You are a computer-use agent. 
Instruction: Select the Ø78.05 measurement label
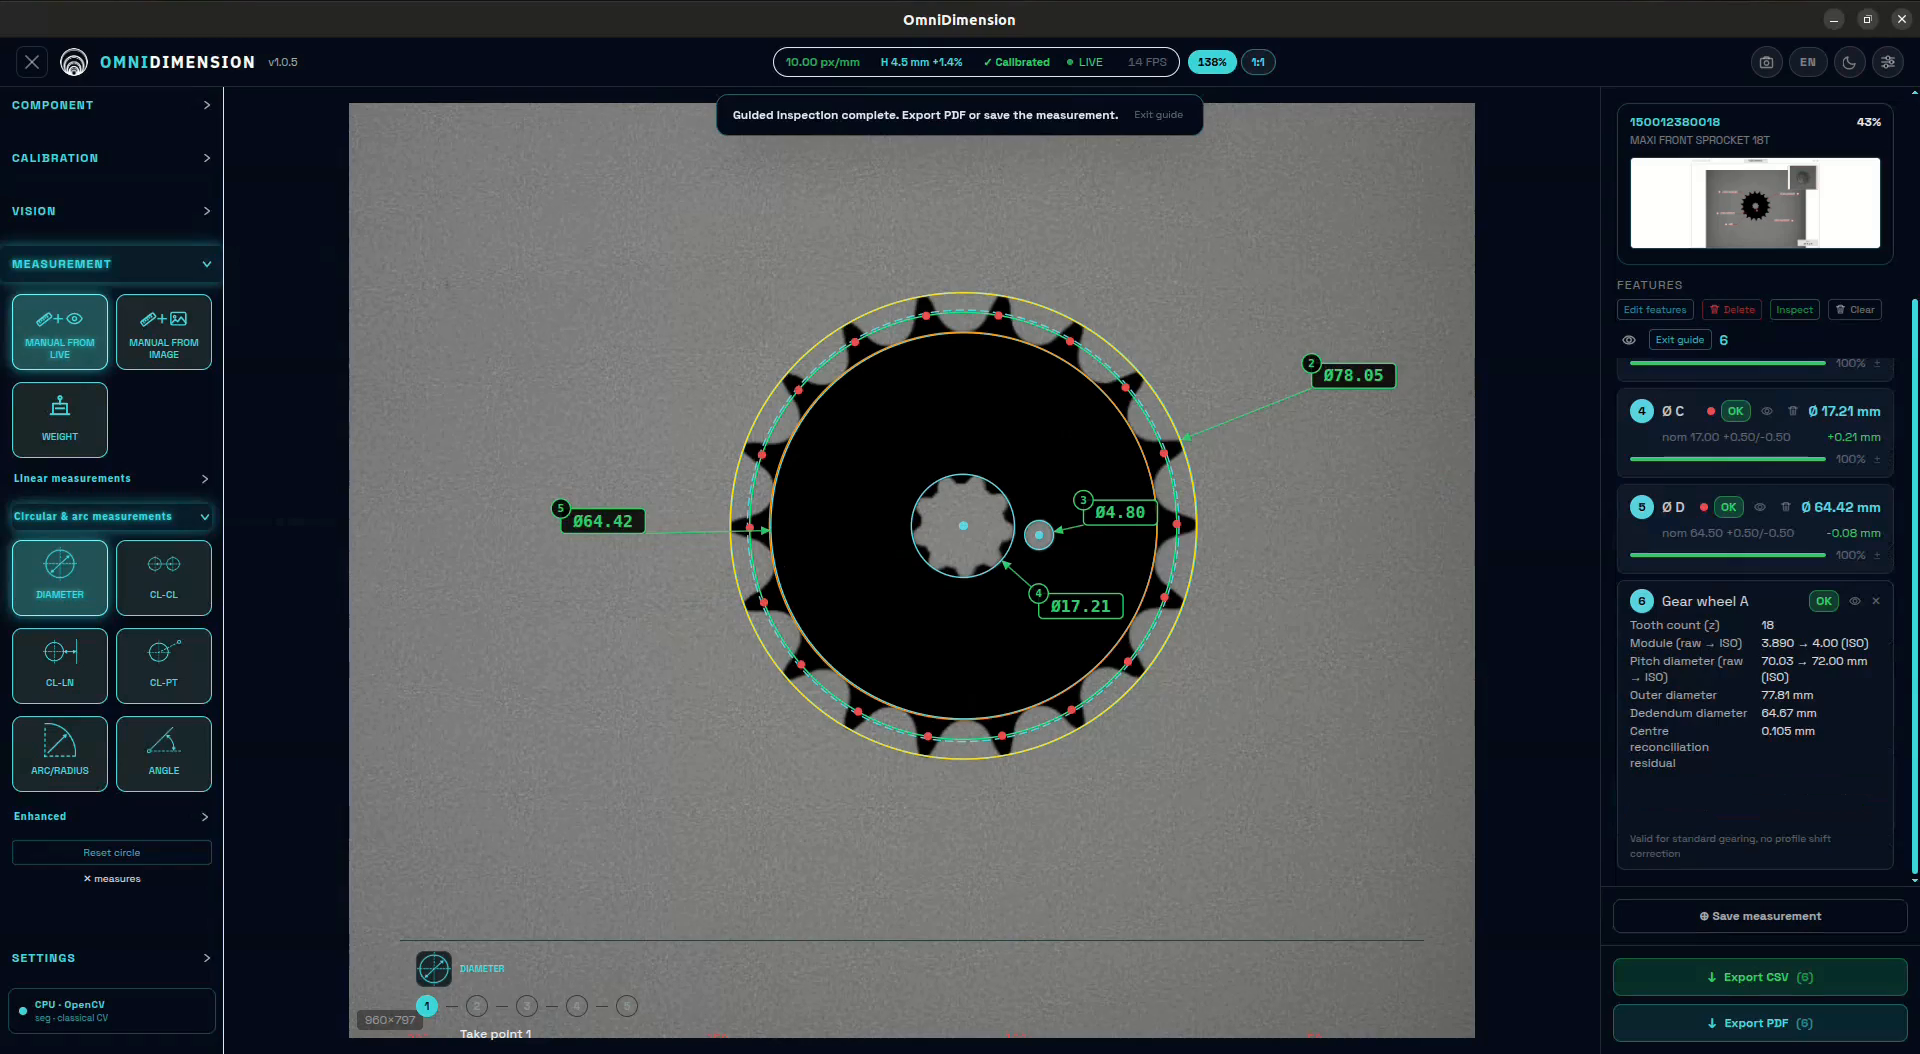click(x=1353, y=376)
